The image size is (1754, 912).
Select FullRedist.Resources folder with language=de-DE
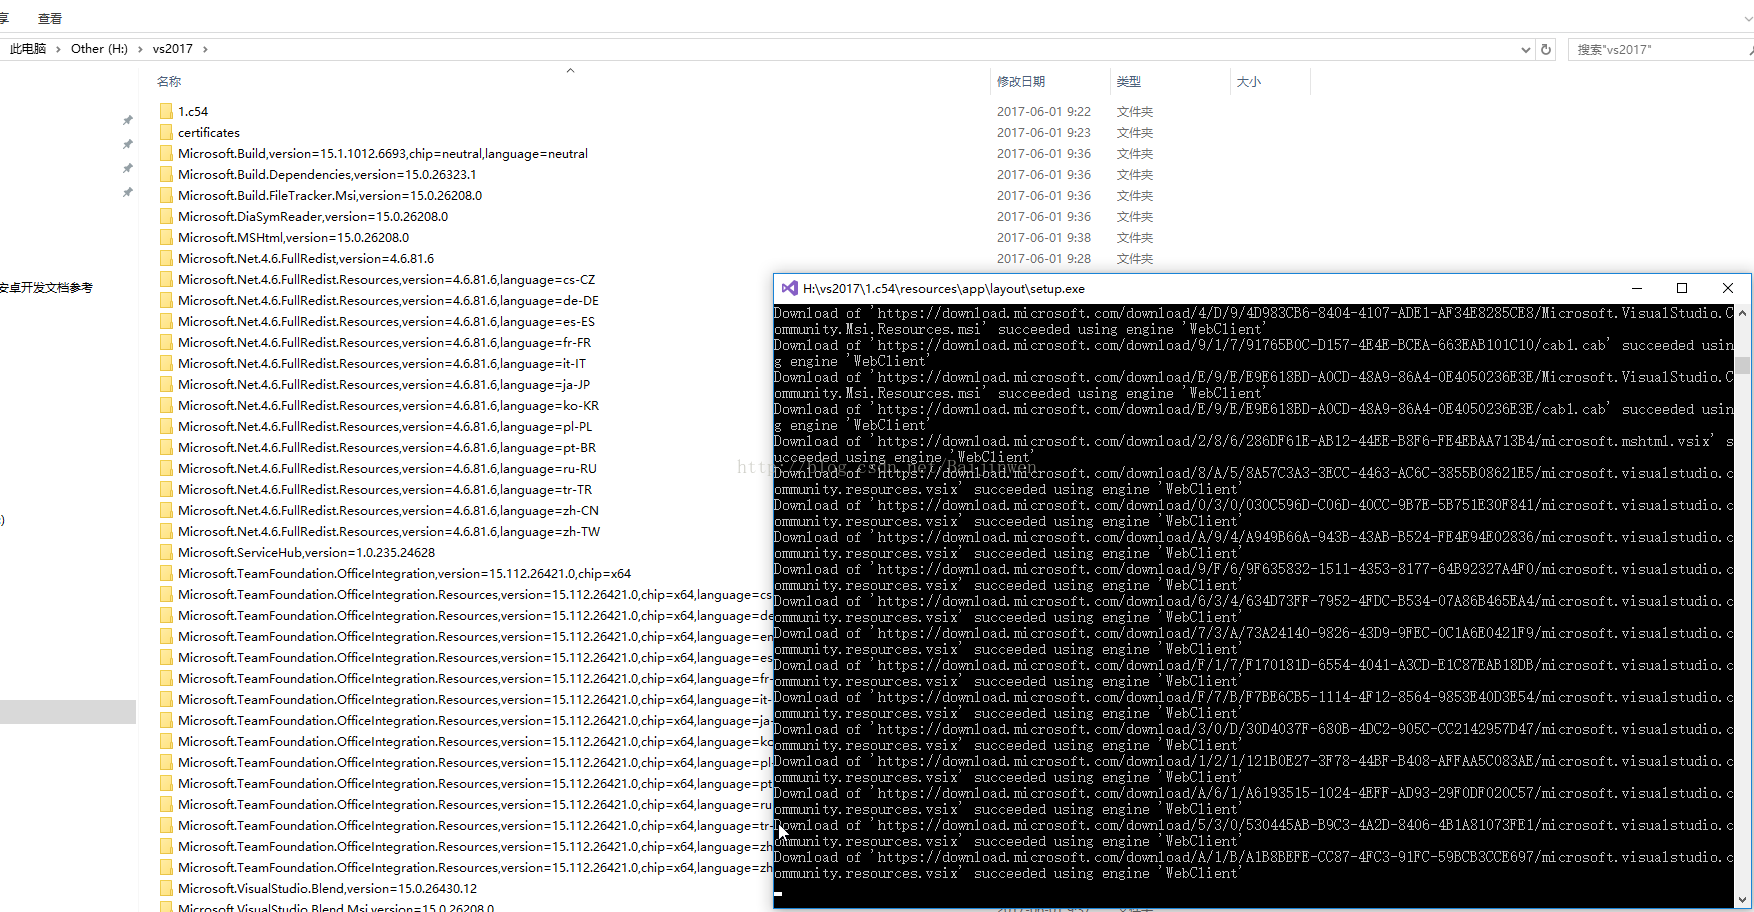388,300
